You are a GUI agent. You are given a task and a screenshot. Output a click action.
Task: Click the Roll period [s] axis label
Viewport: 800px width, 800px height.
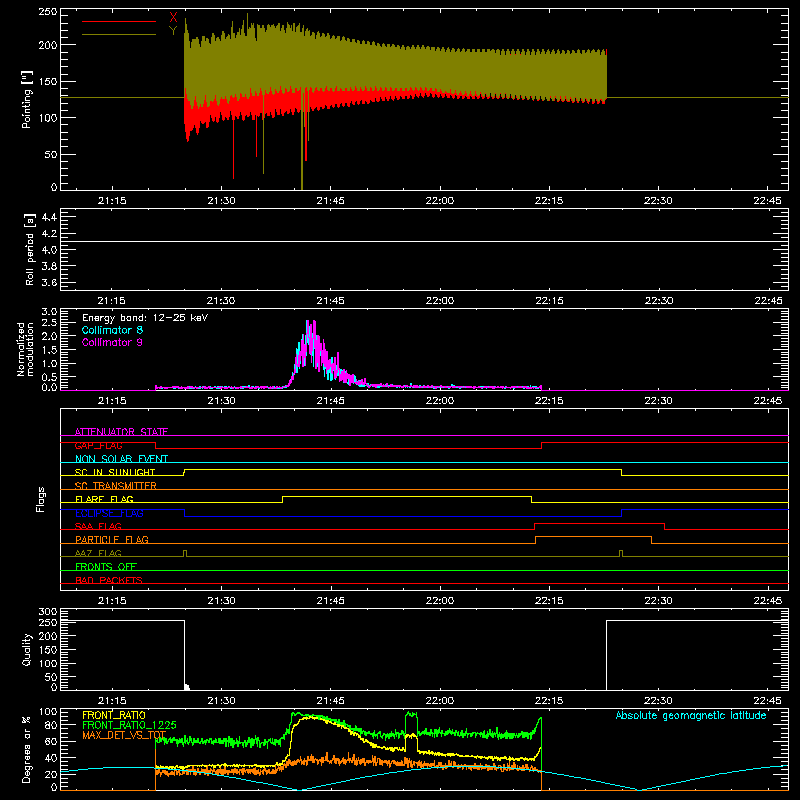click(30, 249)
